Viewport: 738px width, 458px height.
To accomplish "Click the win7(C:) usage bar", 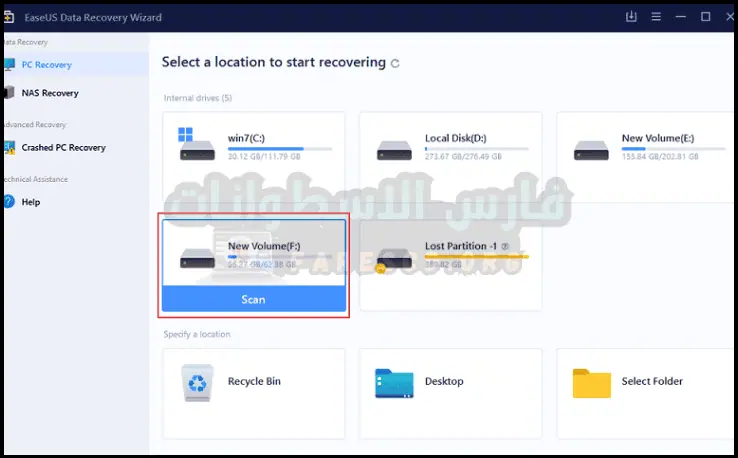I will pos(280,147).
